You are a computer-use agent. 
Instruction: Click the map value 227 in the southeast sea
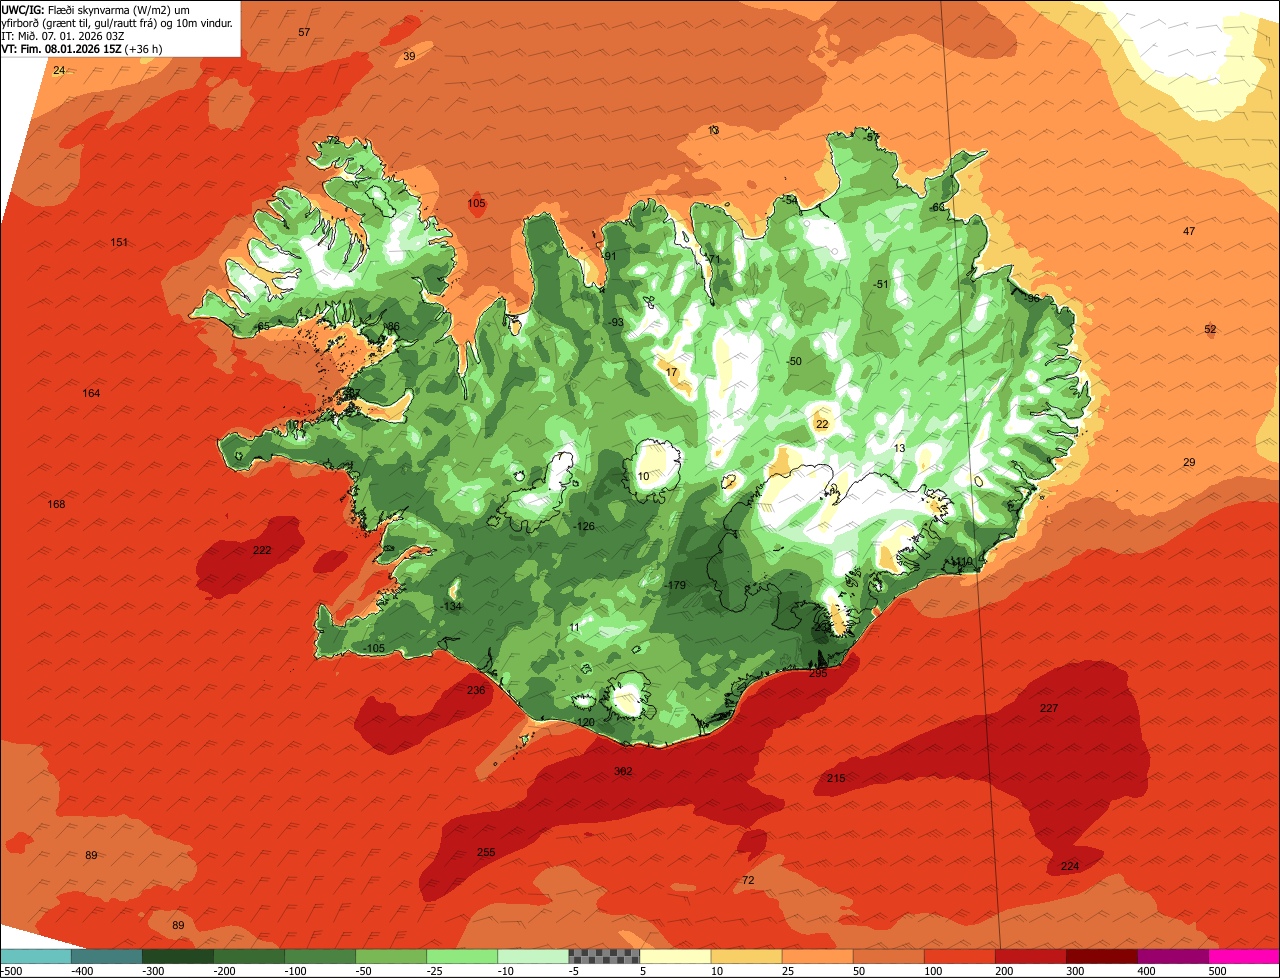point(1048,708)
